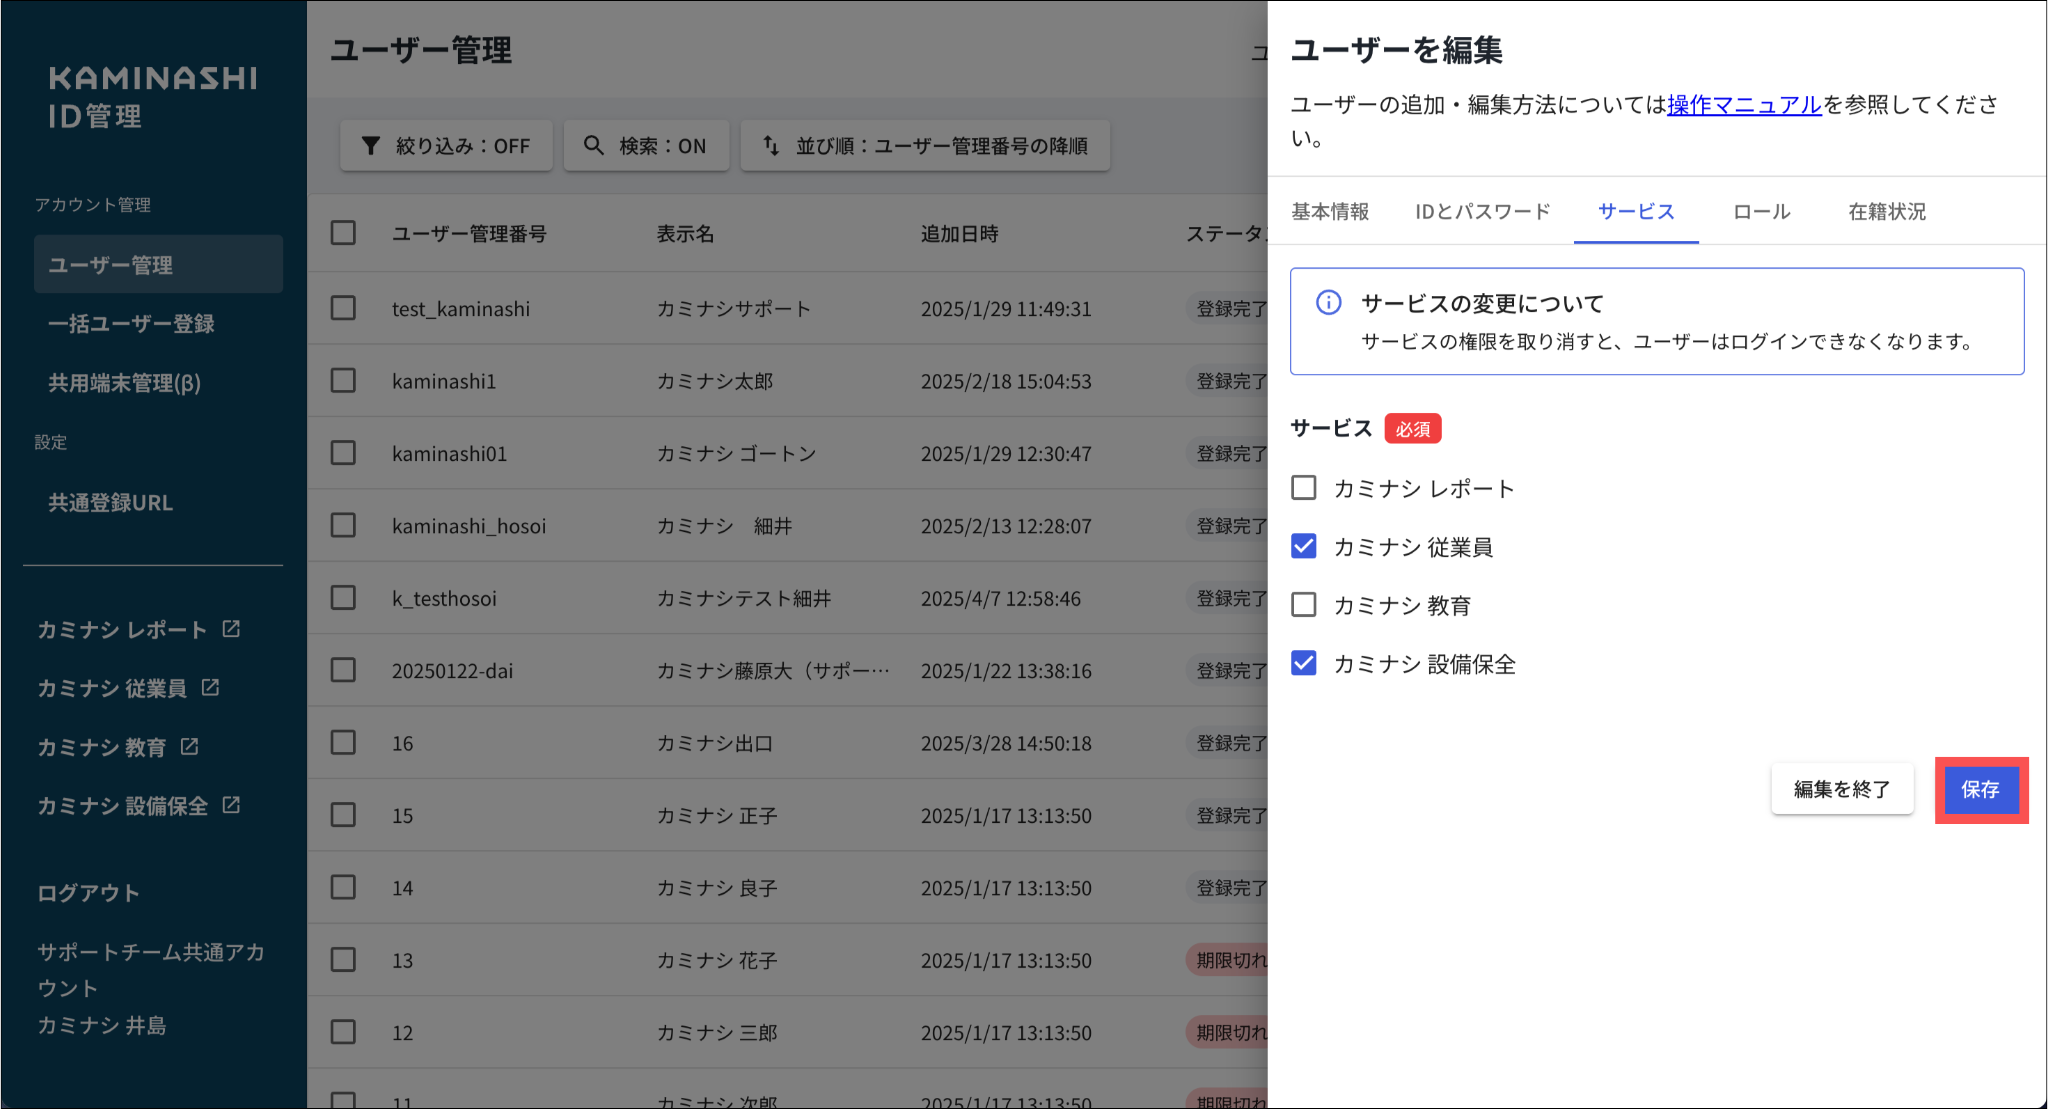Click external link icon beside カミナシ 設備保全
2048x1109 pixels.
tap(231, 805)
